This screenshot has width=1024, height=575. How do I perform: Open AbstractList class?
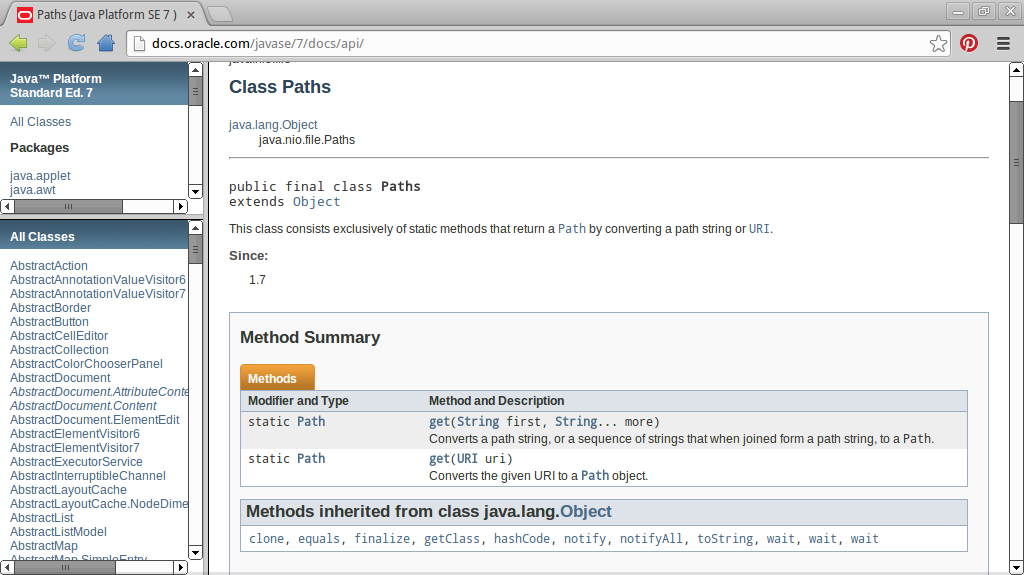42,518
